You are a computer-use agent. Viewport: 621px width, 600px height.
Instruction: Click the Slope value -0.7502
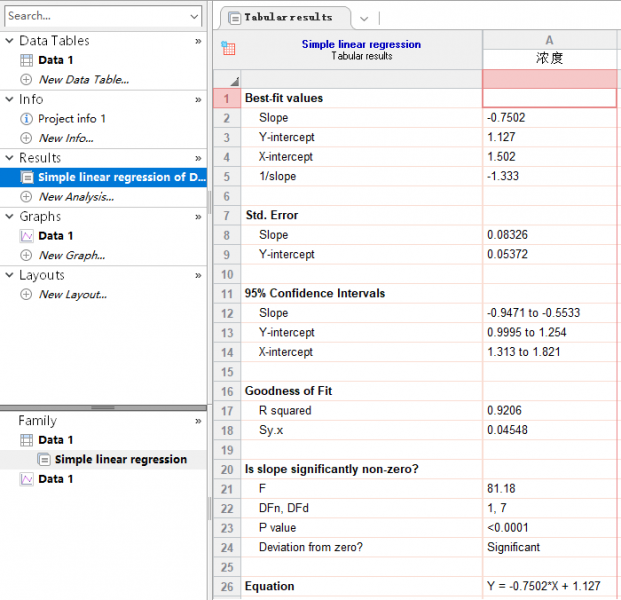click(506, 118)
